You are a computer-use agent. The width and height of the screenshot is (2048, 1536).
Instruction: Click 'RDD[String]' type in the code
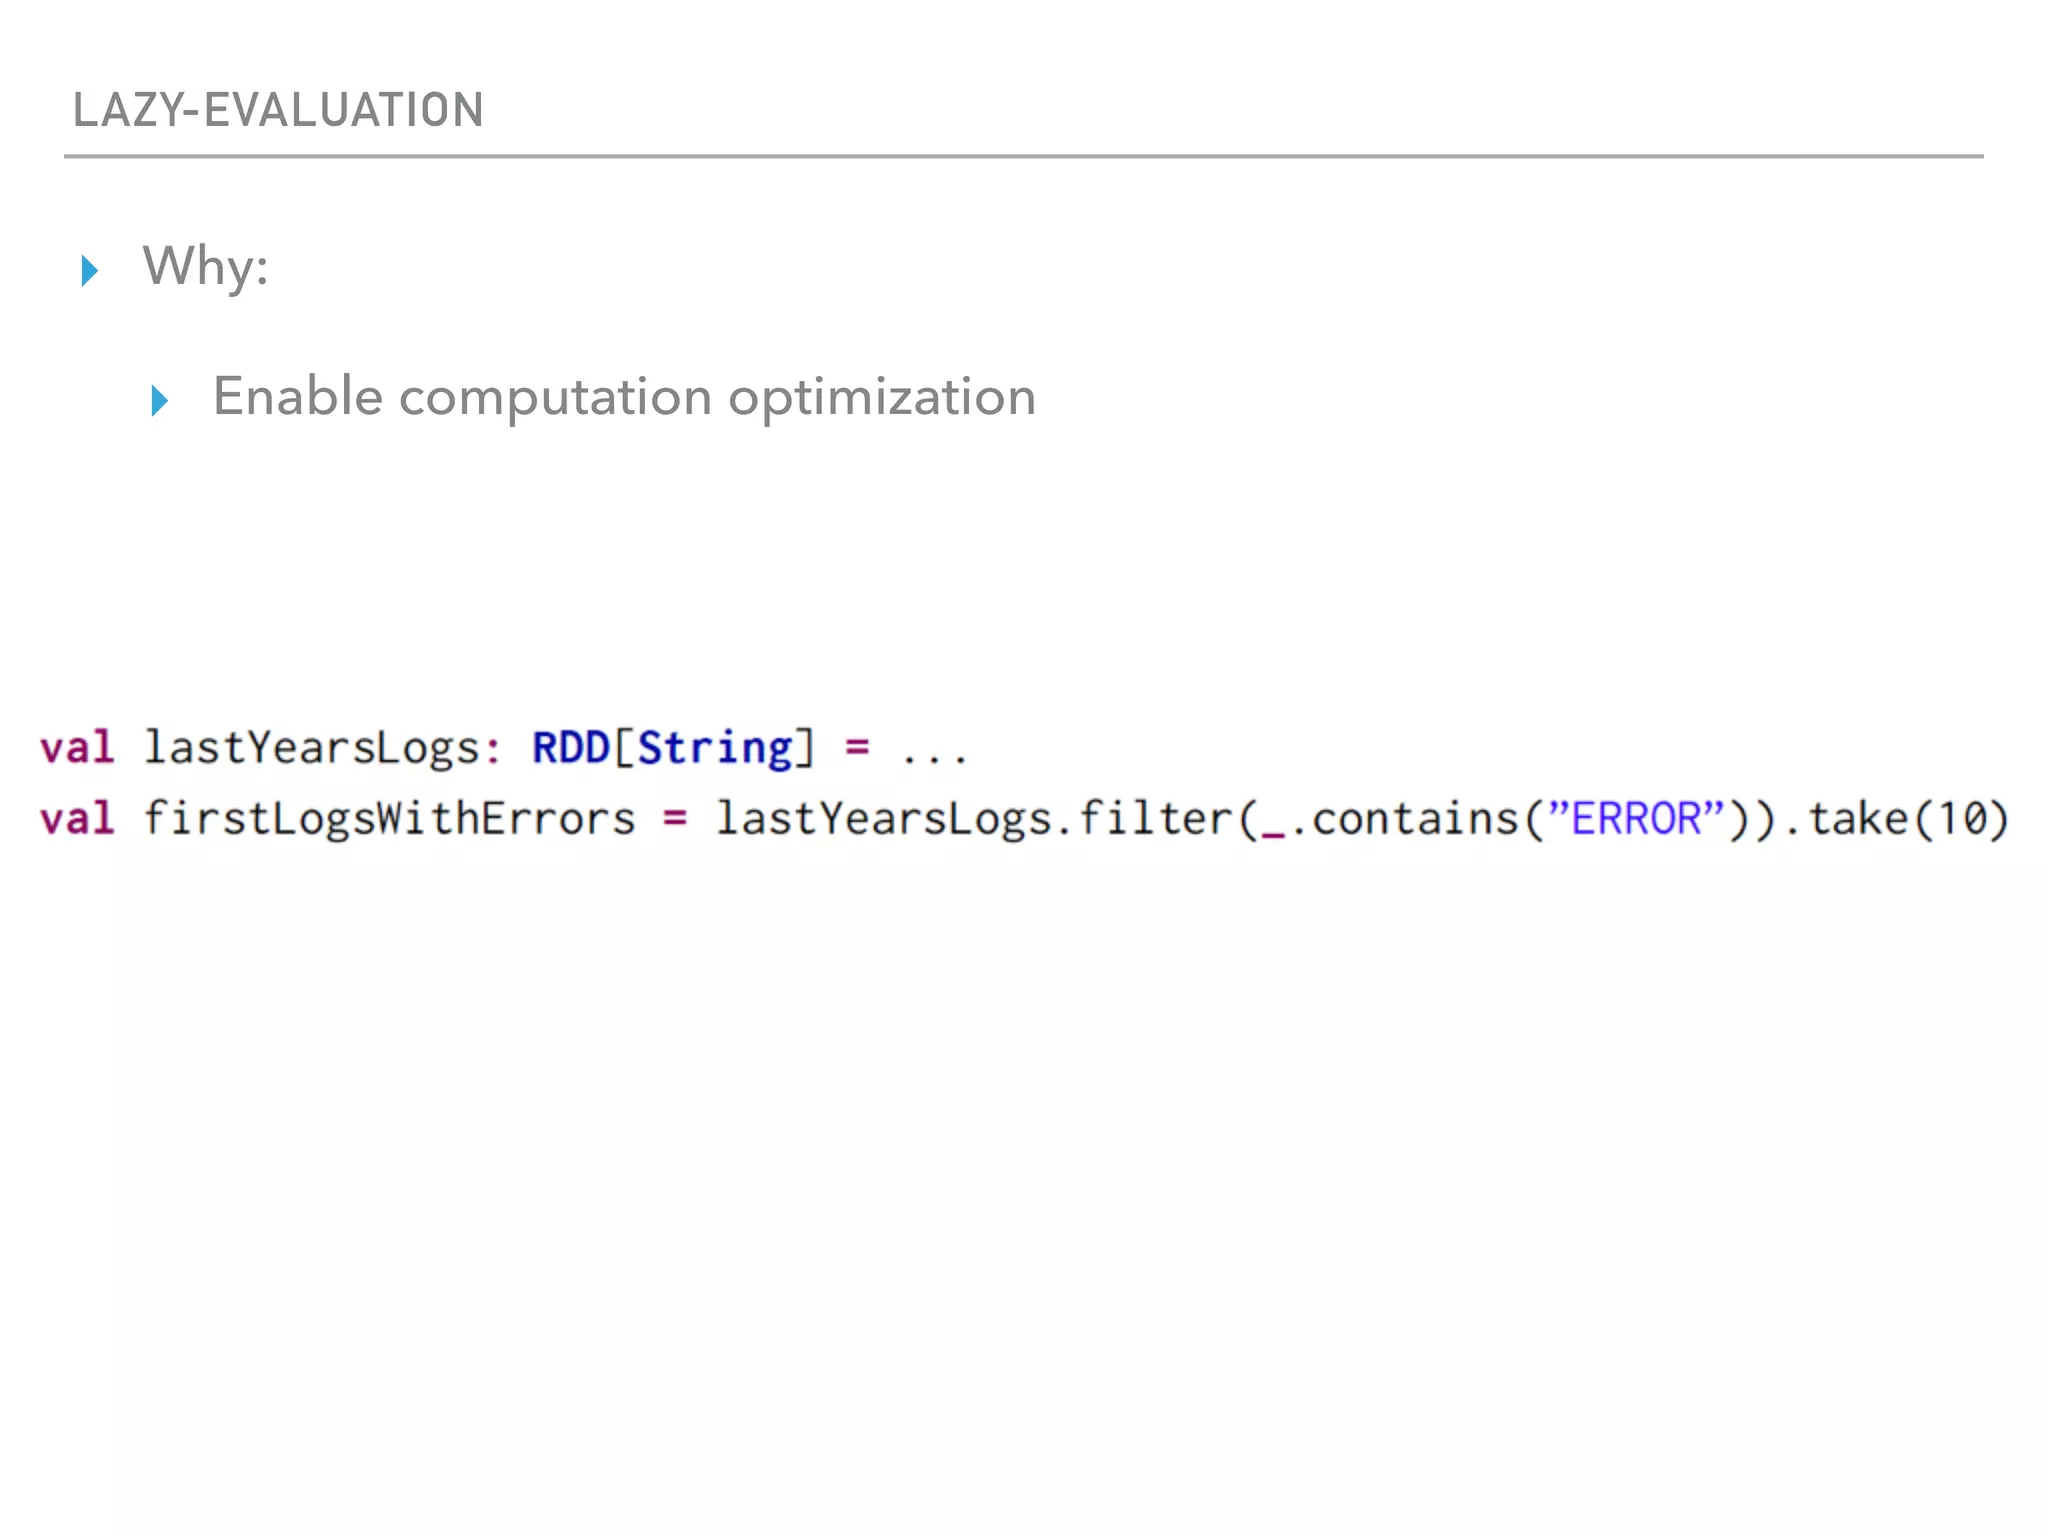point(673,749)
